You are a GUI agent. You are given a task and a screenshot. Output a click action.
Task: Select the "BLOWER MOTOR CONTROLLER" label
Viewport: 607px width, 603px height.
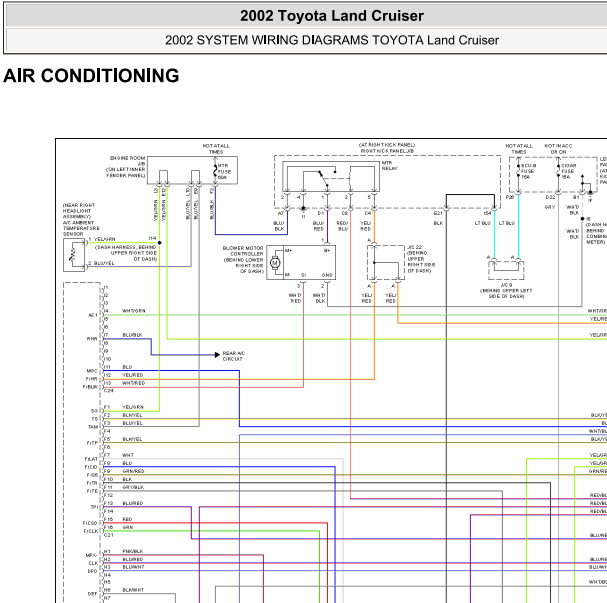click(x=243, y=251)
